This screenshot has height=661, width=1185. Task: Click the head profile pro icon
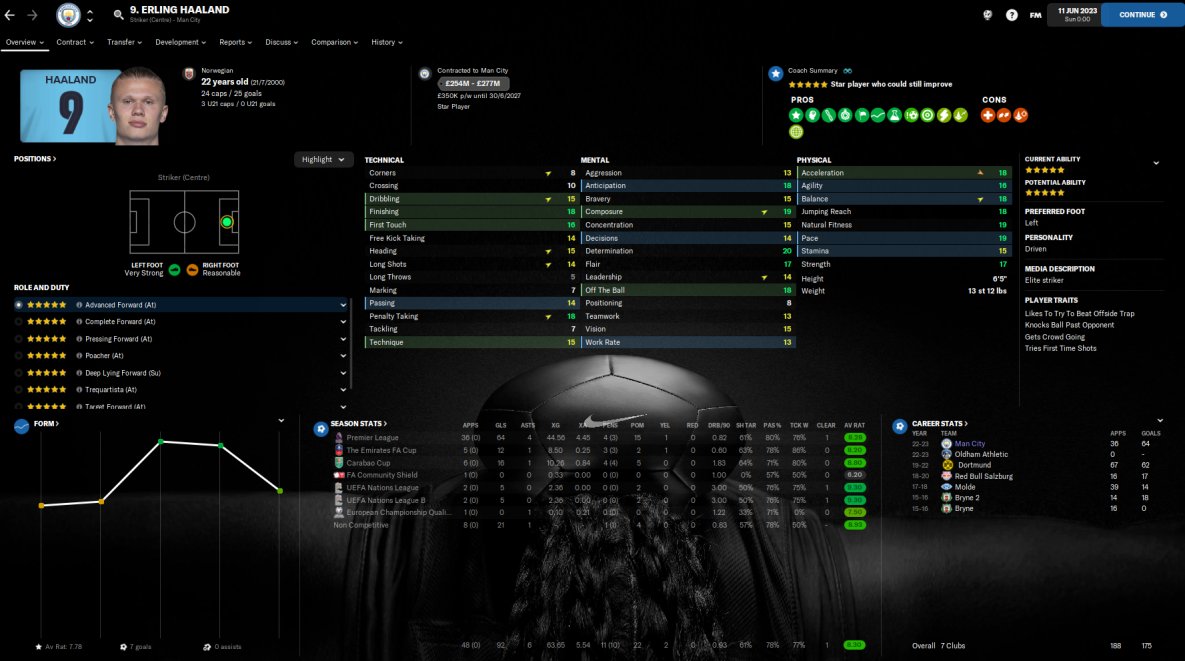(812, 116)
